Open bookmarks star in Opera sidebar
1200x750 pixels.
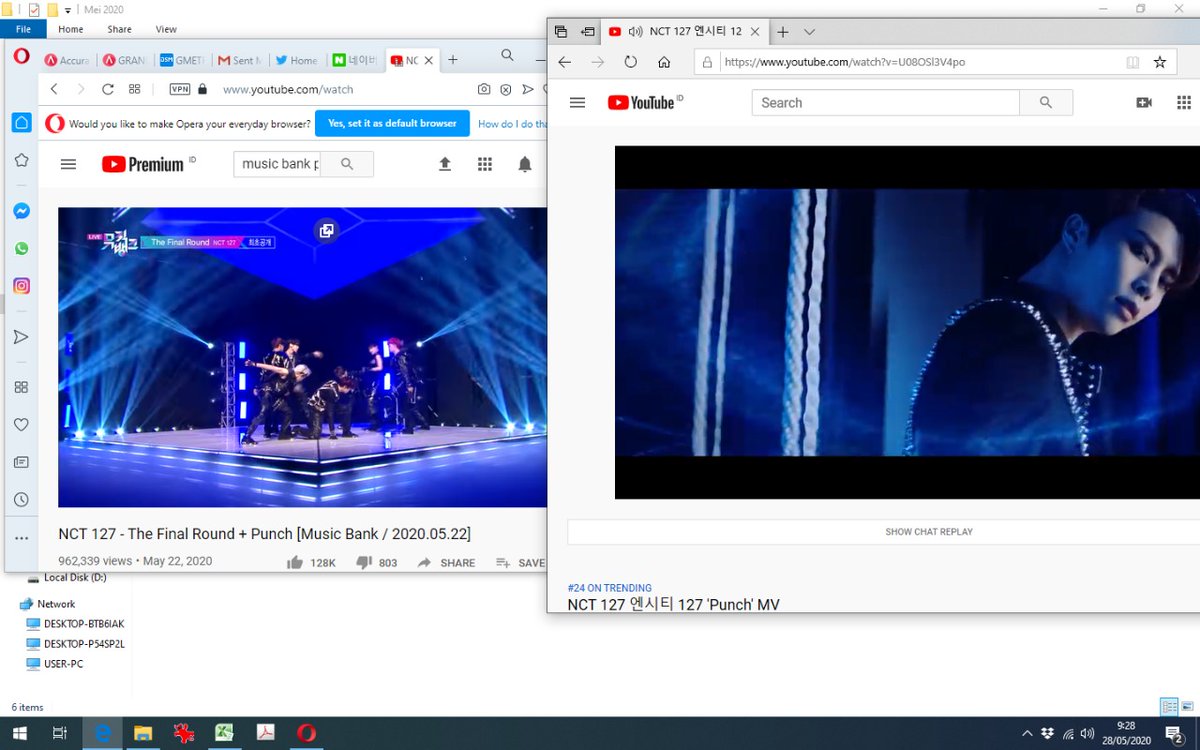click(21, 160)
